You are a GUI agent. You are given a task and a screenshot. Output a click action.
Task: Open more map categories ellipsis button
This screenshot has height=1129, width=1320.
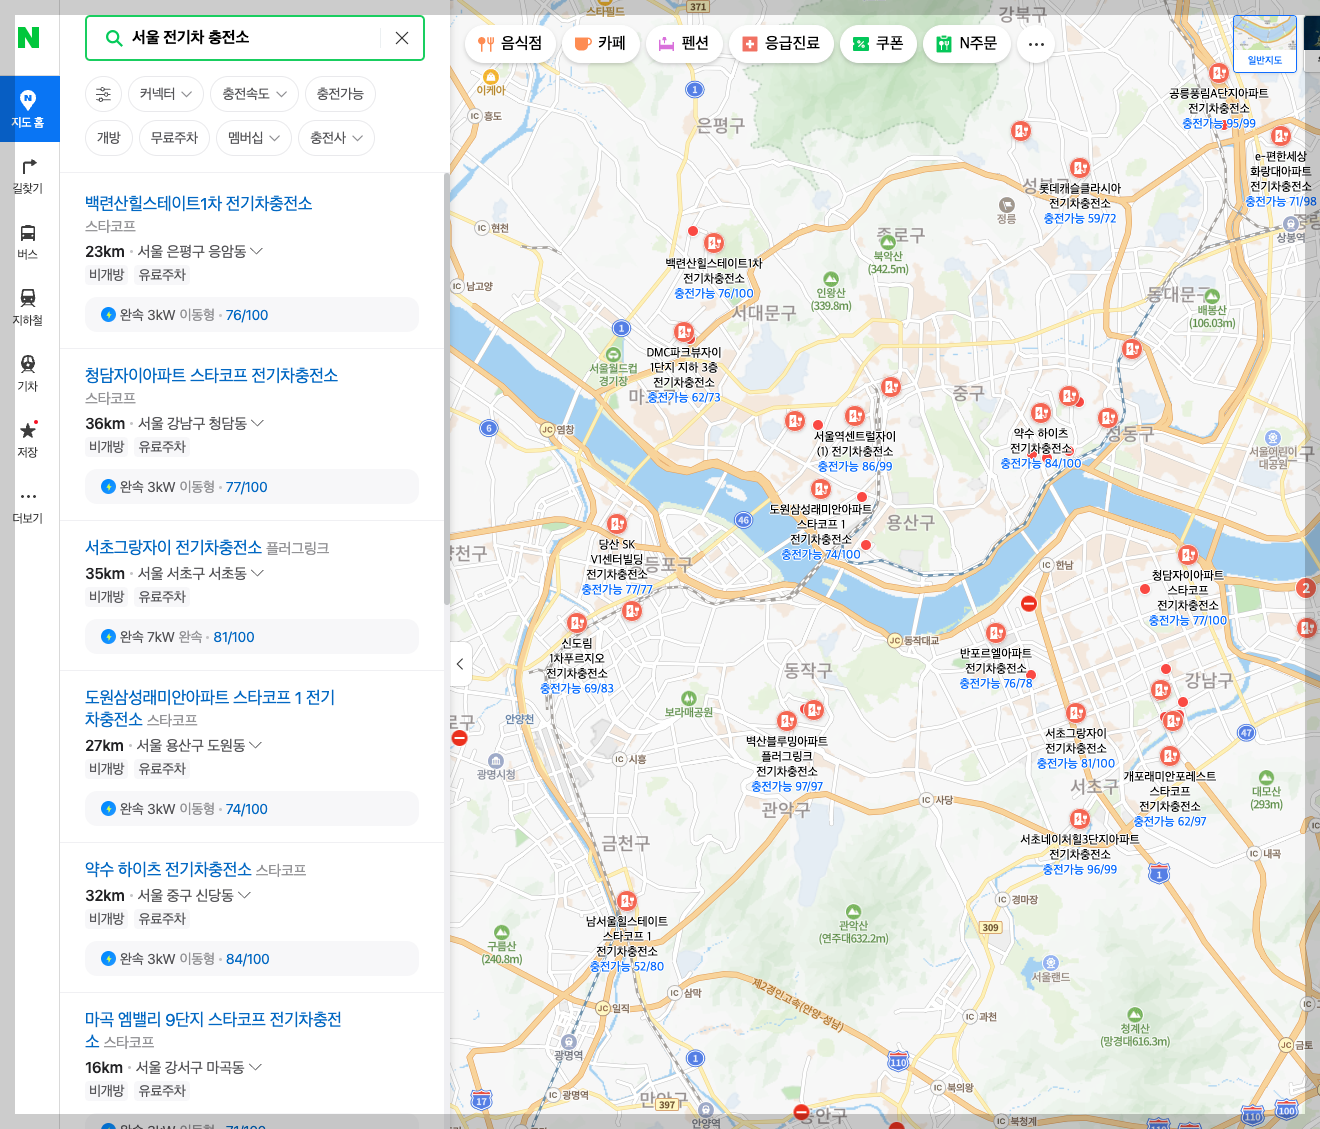click(x=1036, y=44)
